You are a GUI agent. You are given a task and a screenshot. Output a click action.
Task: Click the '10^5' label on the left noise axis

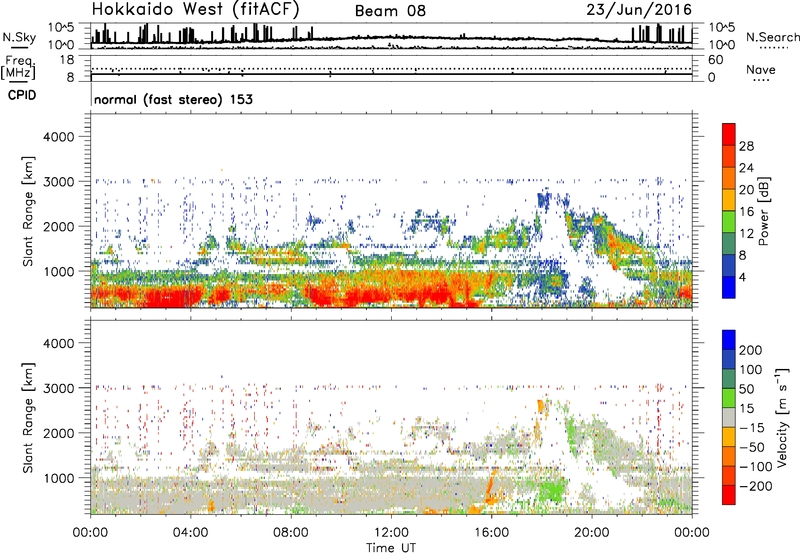61,28
